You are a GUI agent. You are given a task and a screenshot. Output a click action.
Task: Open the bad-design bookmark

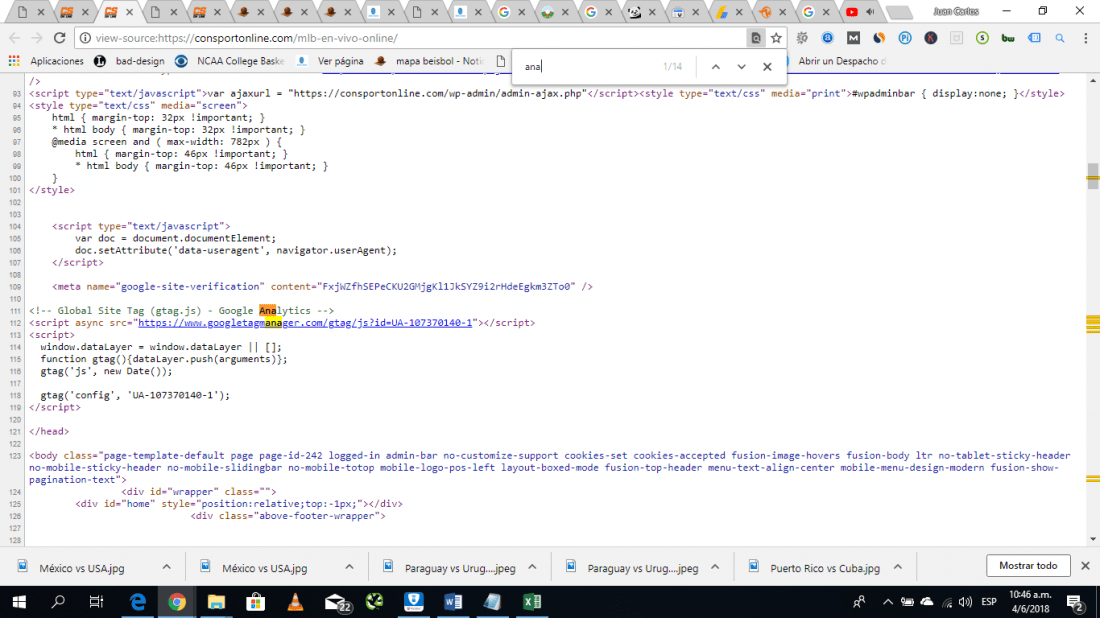(130, 61)
